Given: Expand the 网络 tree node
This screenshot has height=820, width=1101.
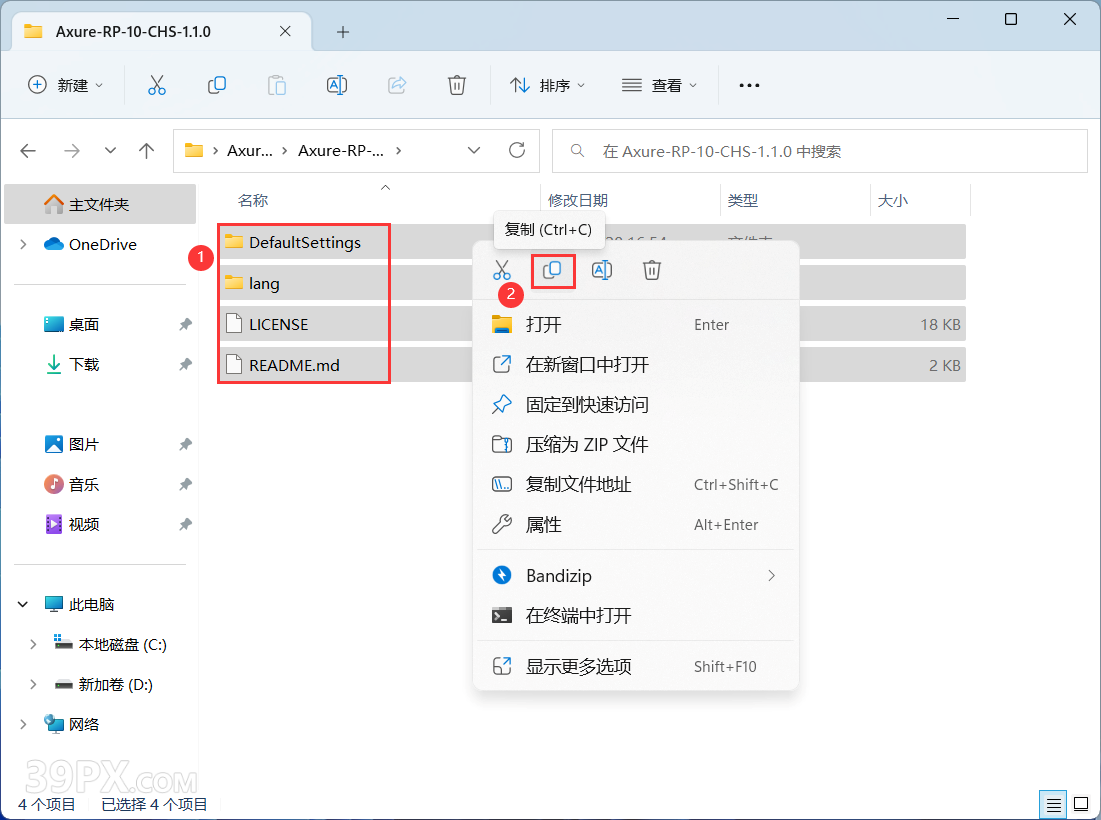Looking at the screenshot, I should pos(23,725).
